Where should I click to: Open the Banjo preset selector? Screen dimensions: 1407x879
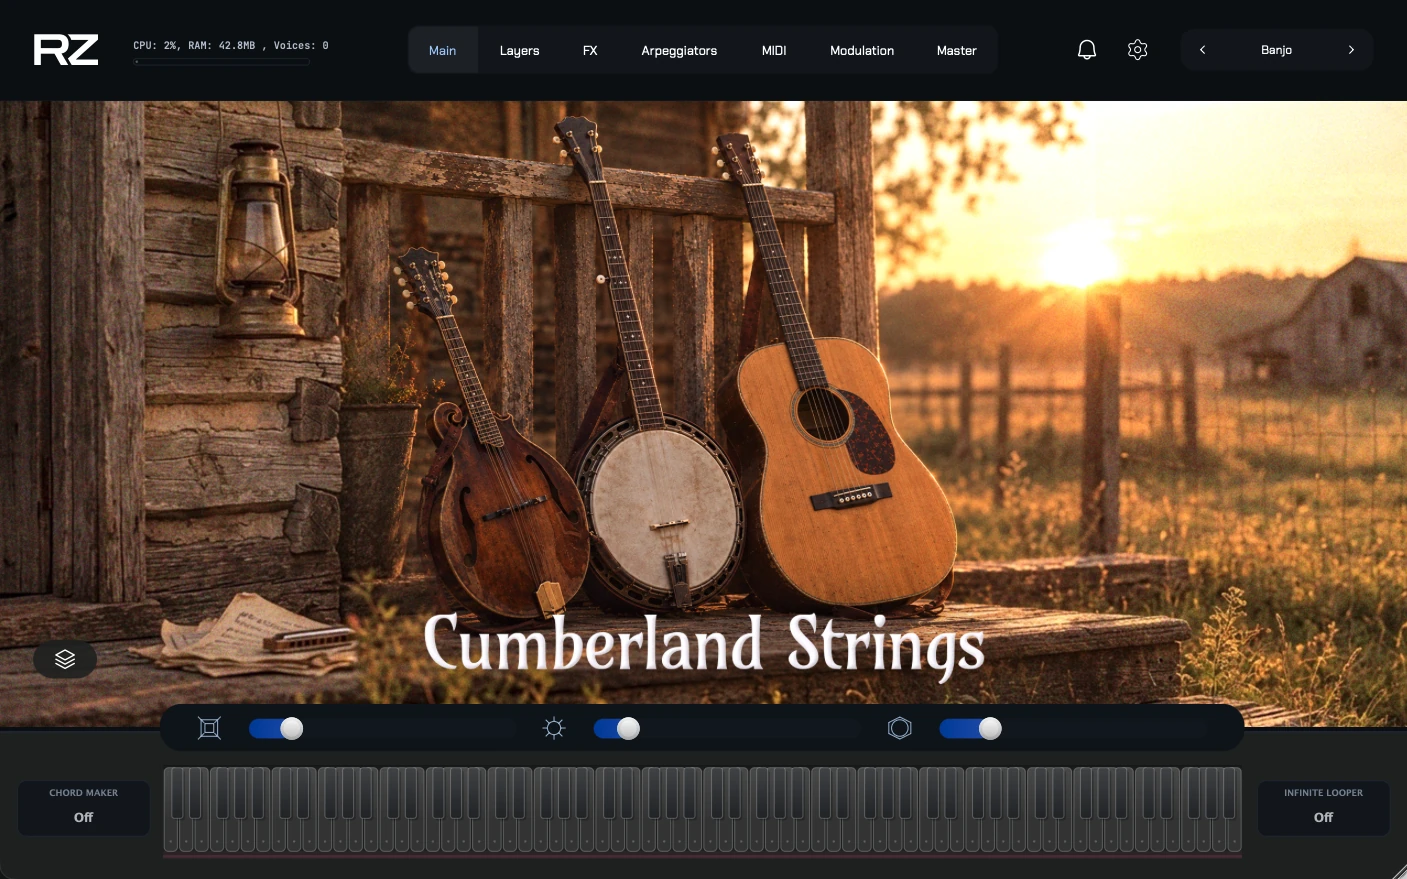1276,50
